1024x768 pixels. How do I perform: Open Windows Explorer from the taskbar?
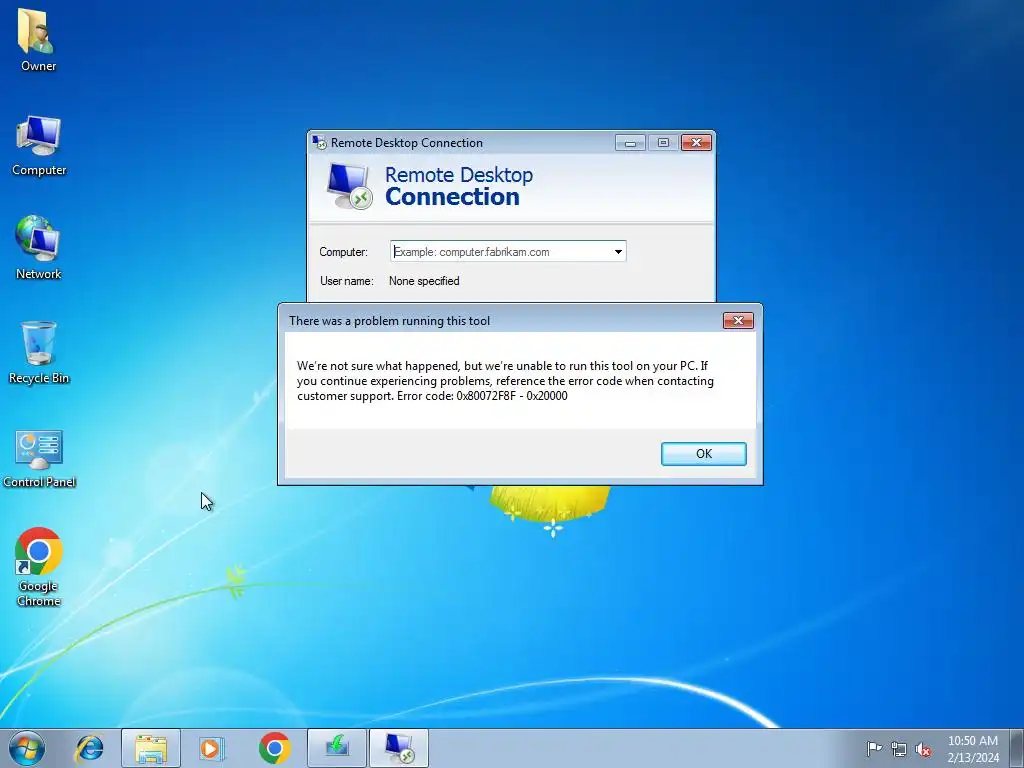click(x=151, y=748)
